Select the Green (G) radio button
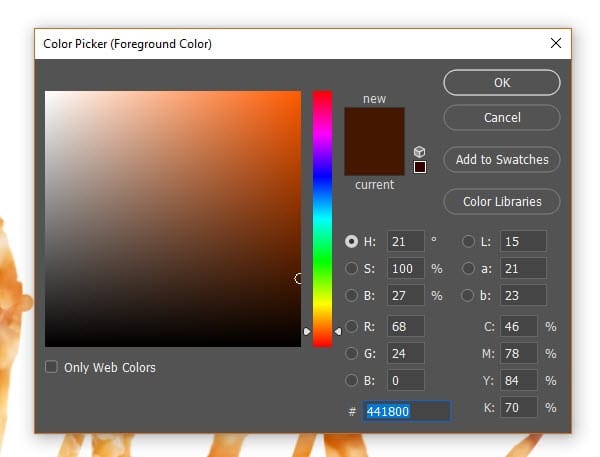This screenshot has height=457, width=600. (351, 353)
